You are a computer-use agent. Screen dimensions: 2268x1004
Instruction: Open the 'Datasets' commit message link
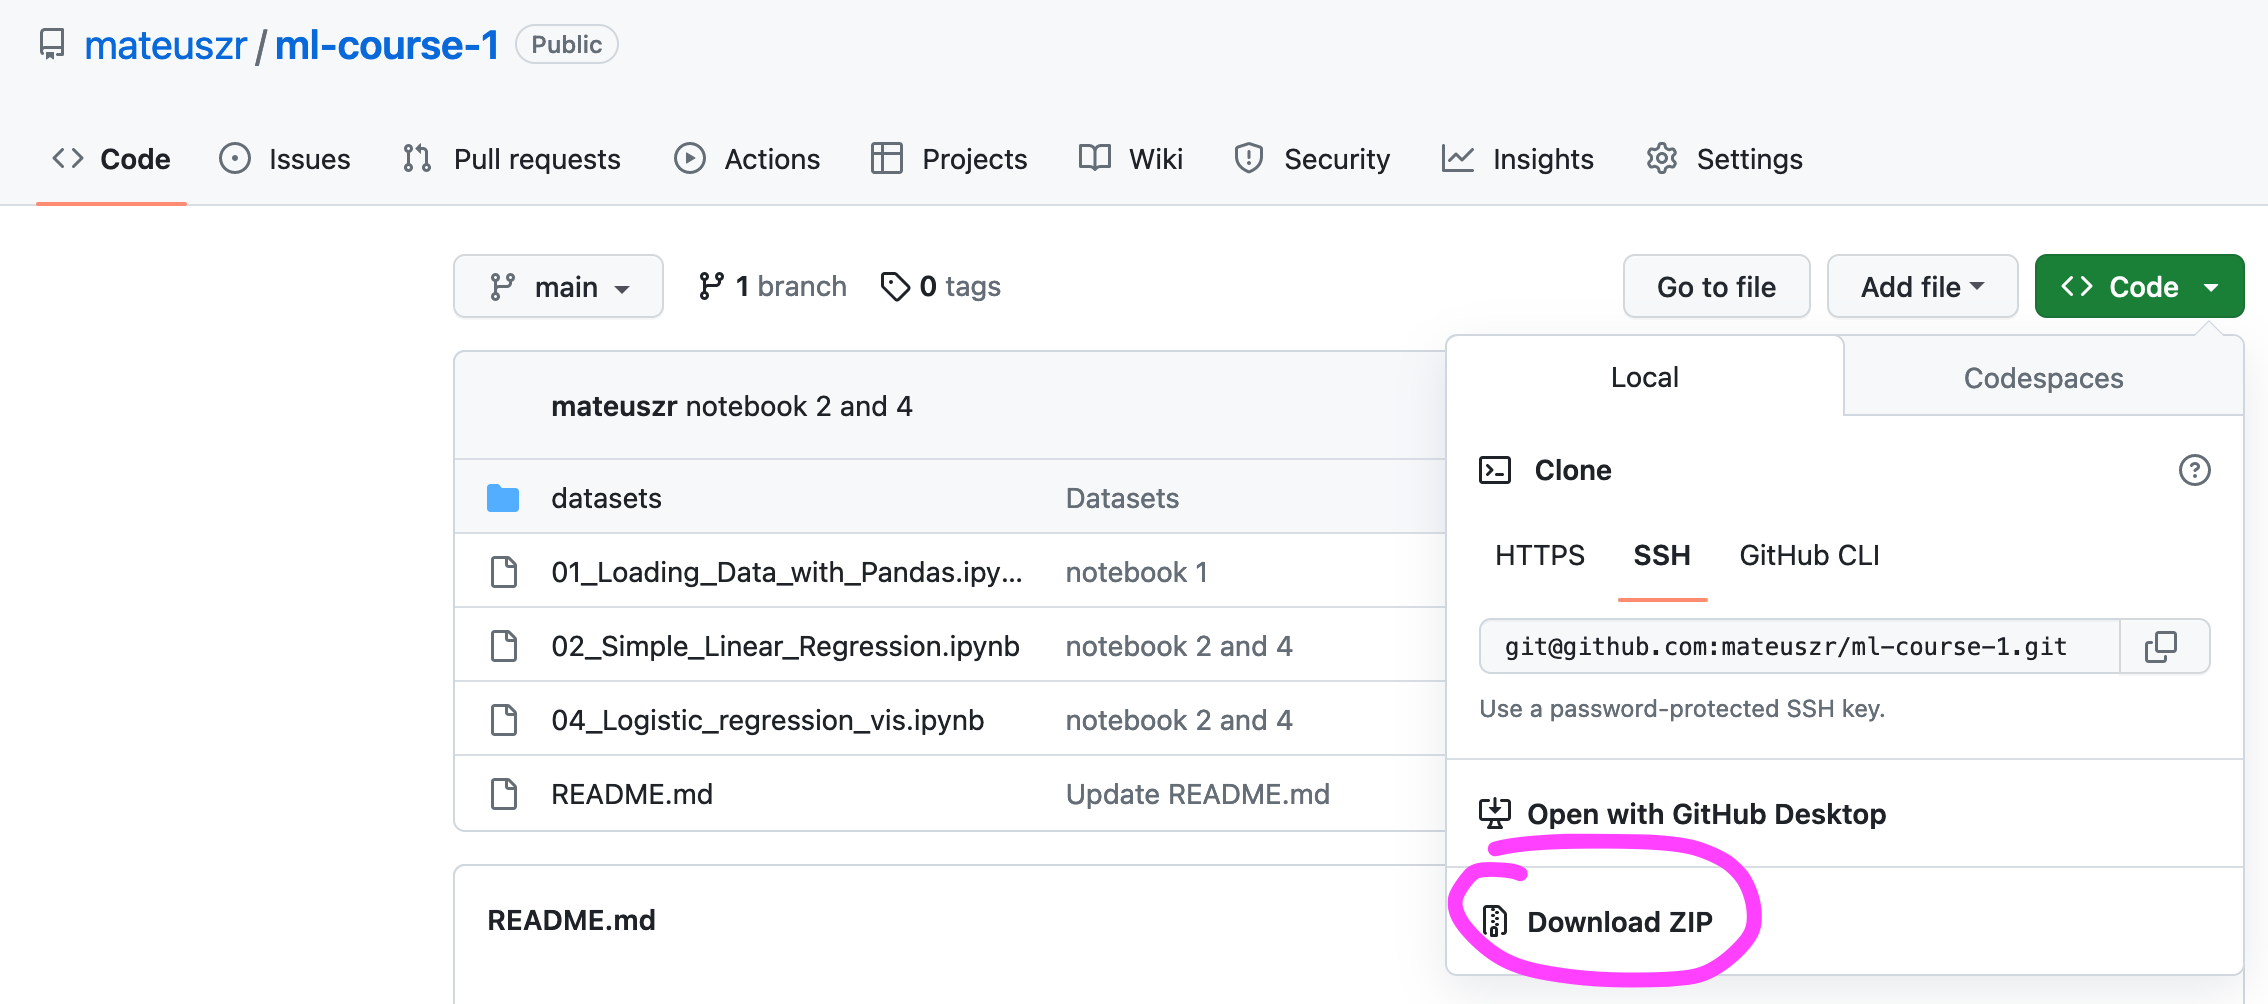tap(1122, 498)
